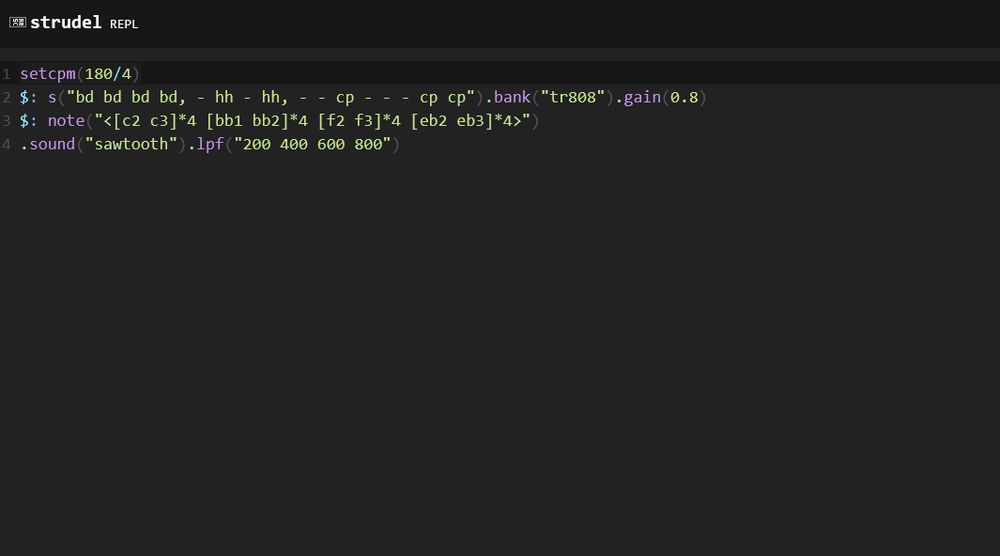Click the strudel title text
Screen dimensions: 1000x556
click(66, 22)
